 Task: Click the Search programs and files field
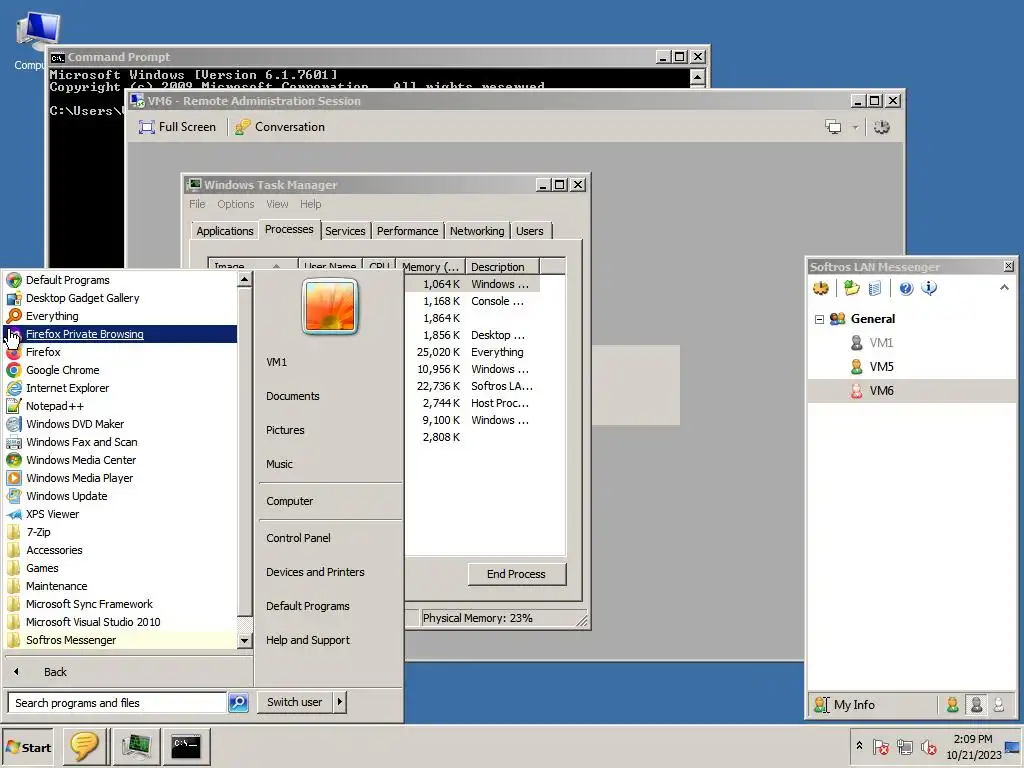[x=118, y=703]
